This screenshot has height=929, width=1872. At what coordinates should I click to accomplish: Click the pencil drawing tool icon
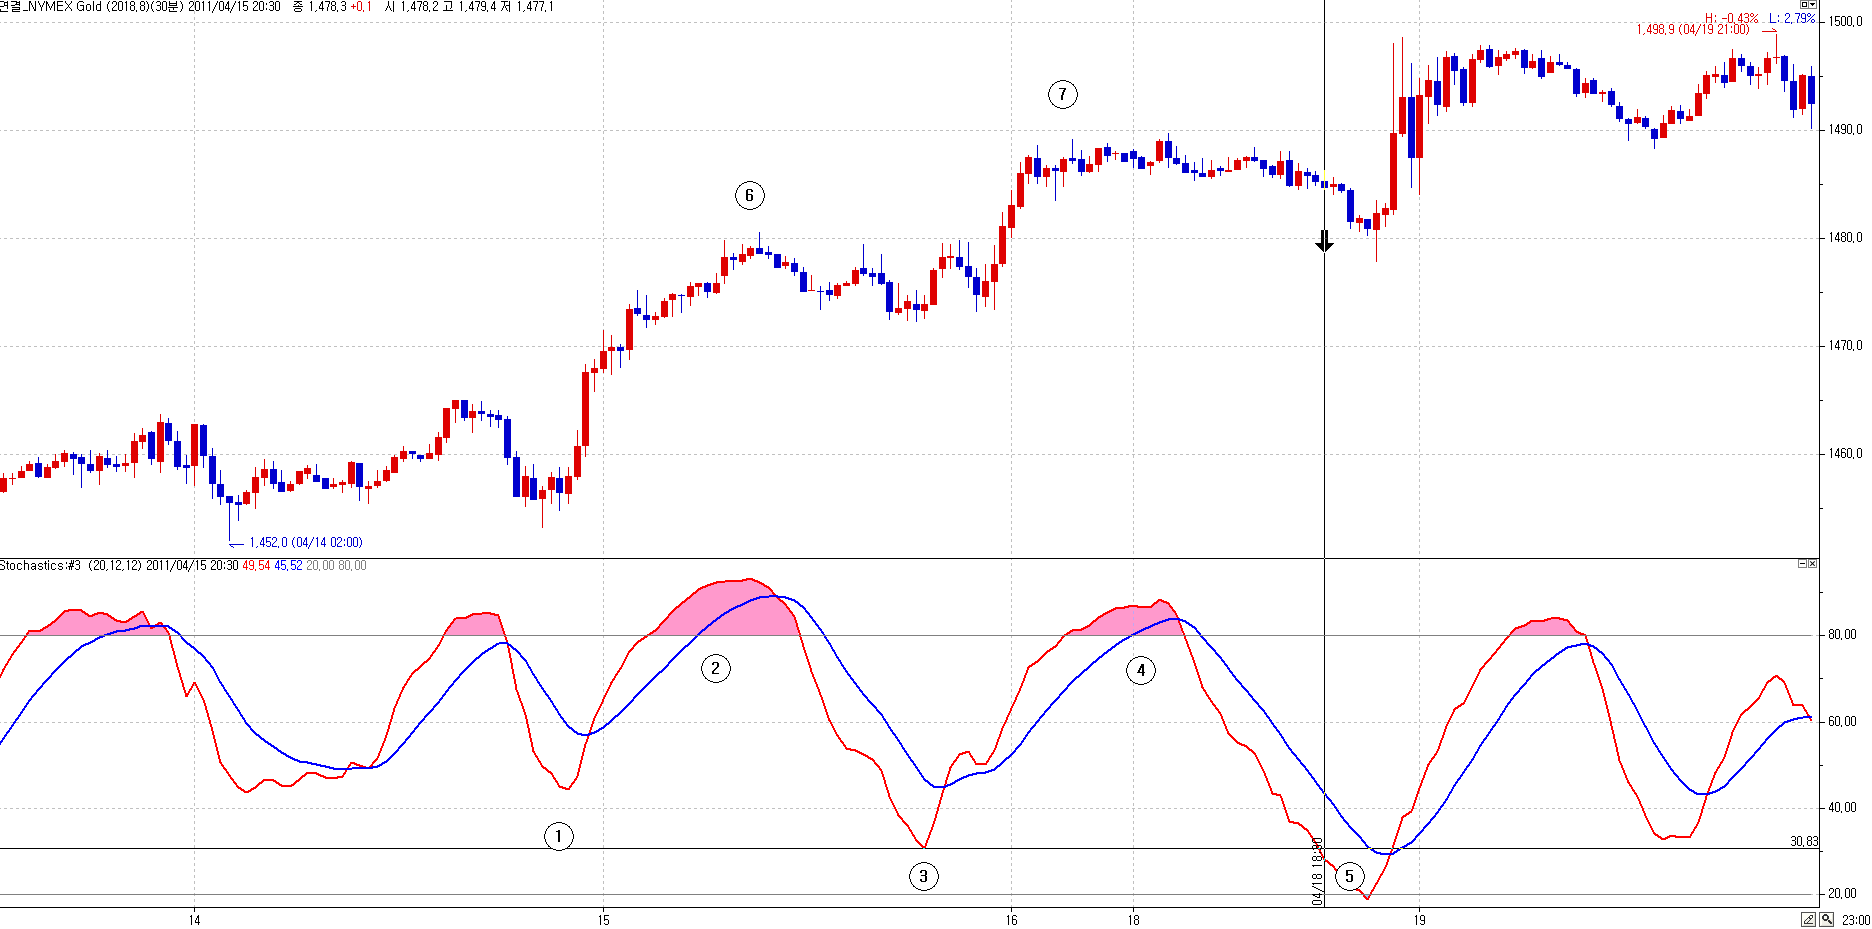pos(1809,920)
